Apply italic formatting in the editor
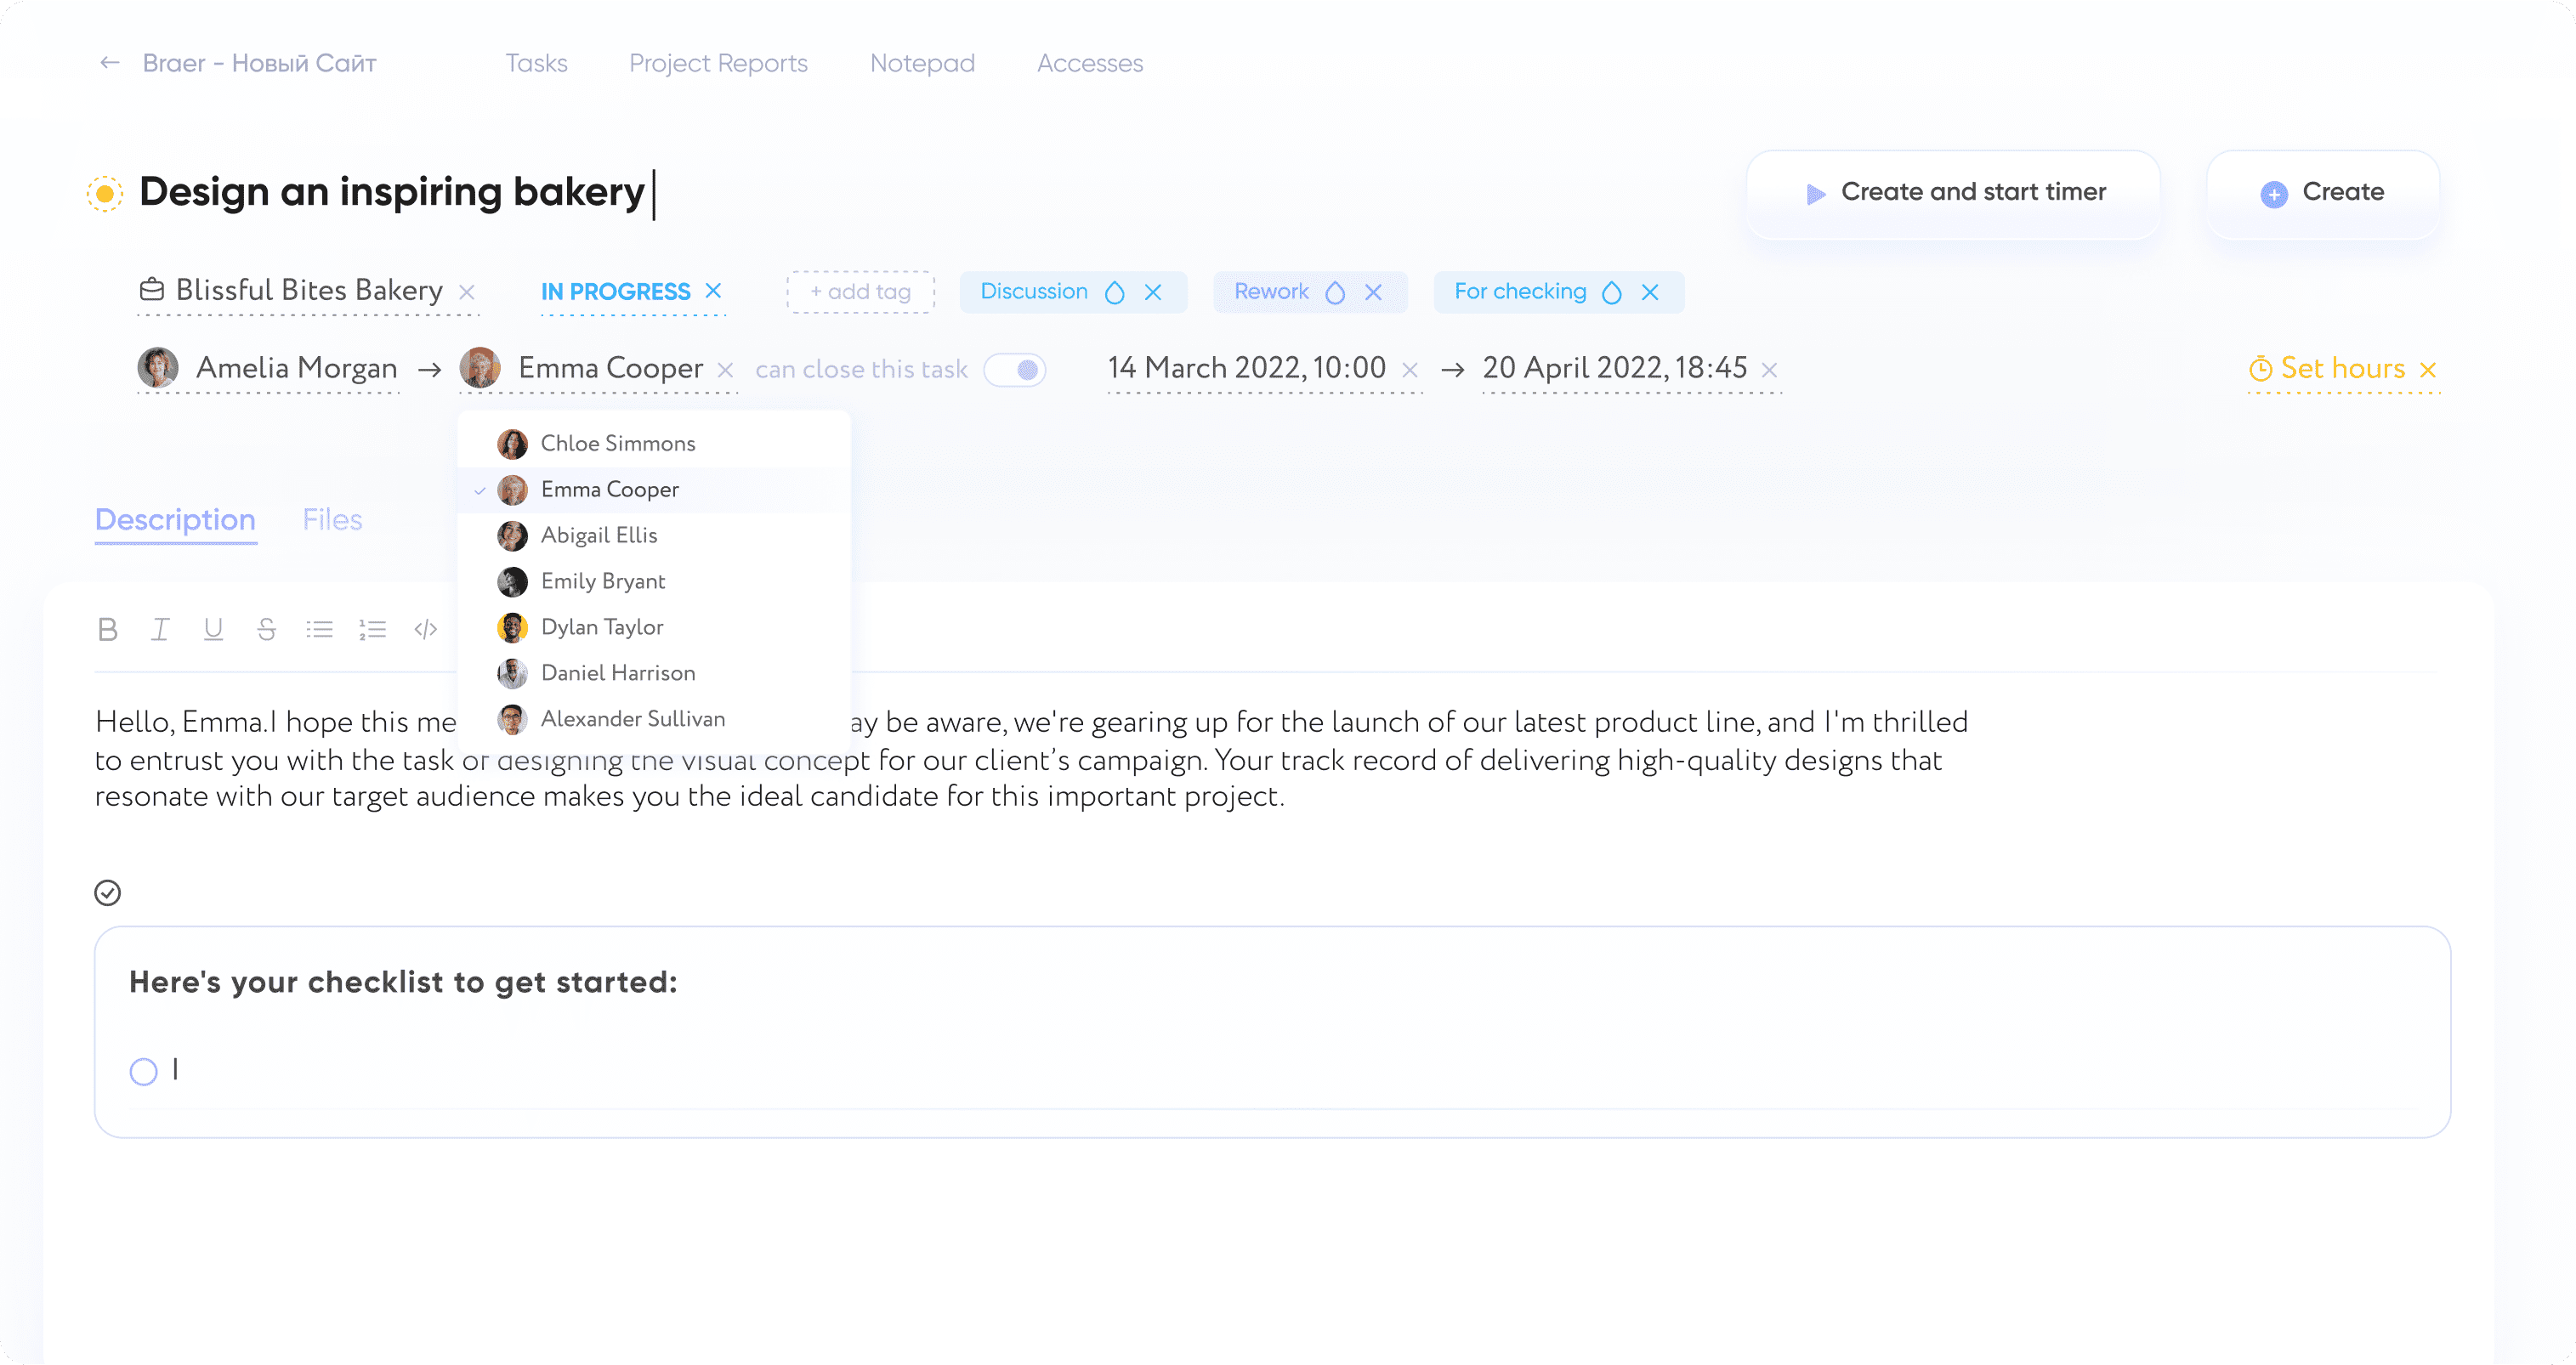This screenshot has width=2576, height=1365. [x=160, y=629]
